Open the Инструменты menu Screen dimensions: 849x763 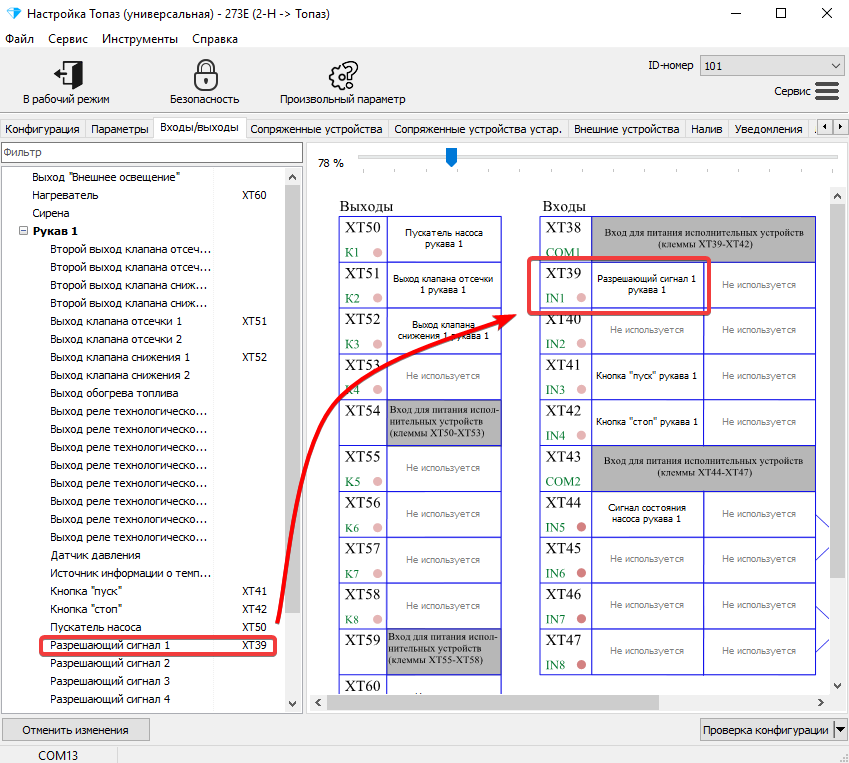coord(140,39)
